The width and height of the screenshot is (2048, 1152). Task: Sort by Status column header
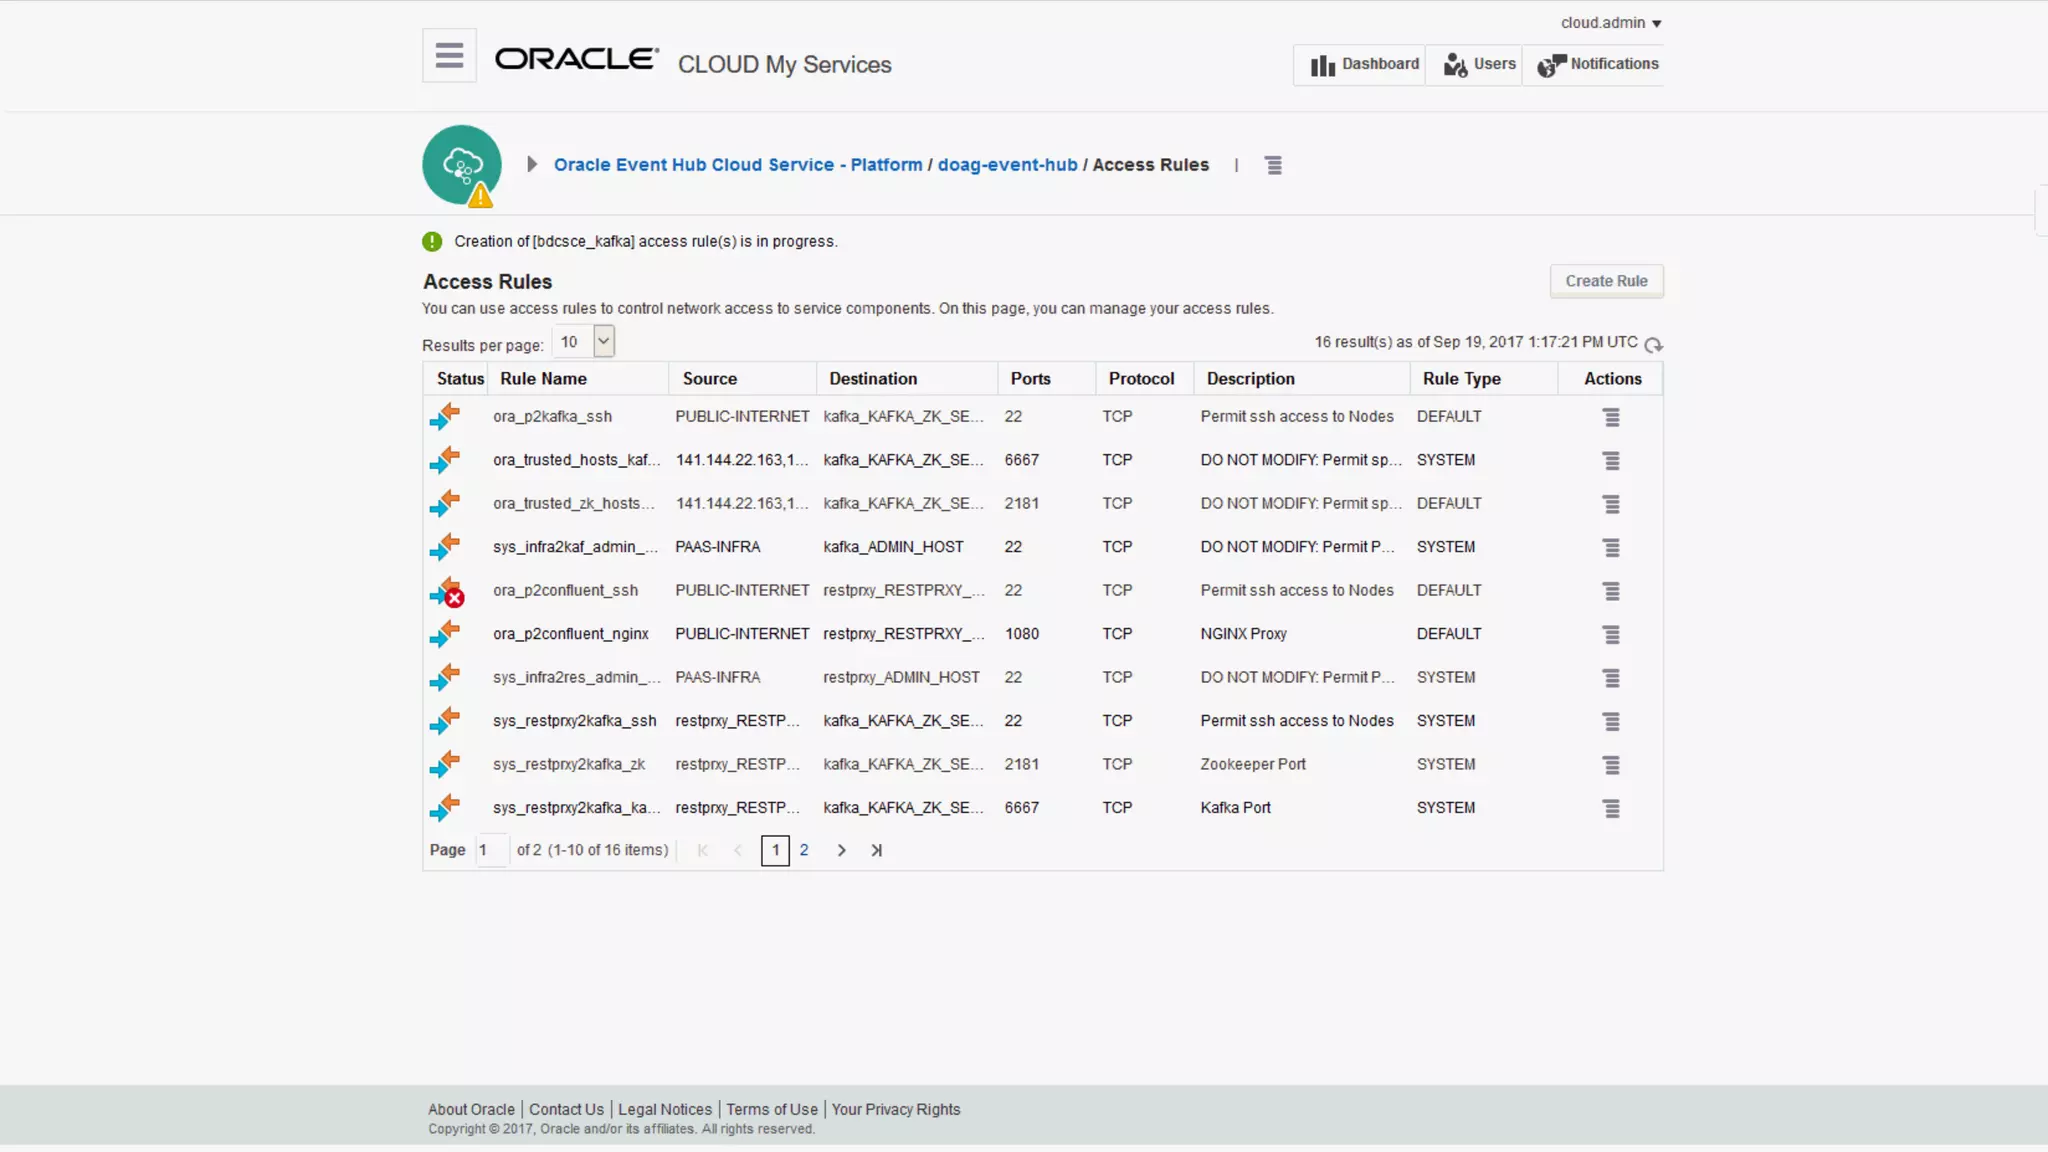[x=460, y=378]
